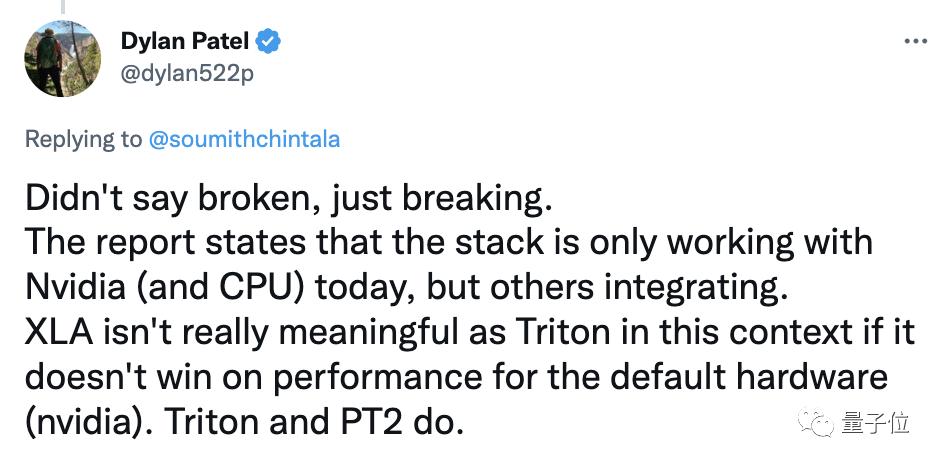Follow the @soumithchintala mention link
Image resolution: width=940 pixels, height=464 pixels.
pos(244,139)
